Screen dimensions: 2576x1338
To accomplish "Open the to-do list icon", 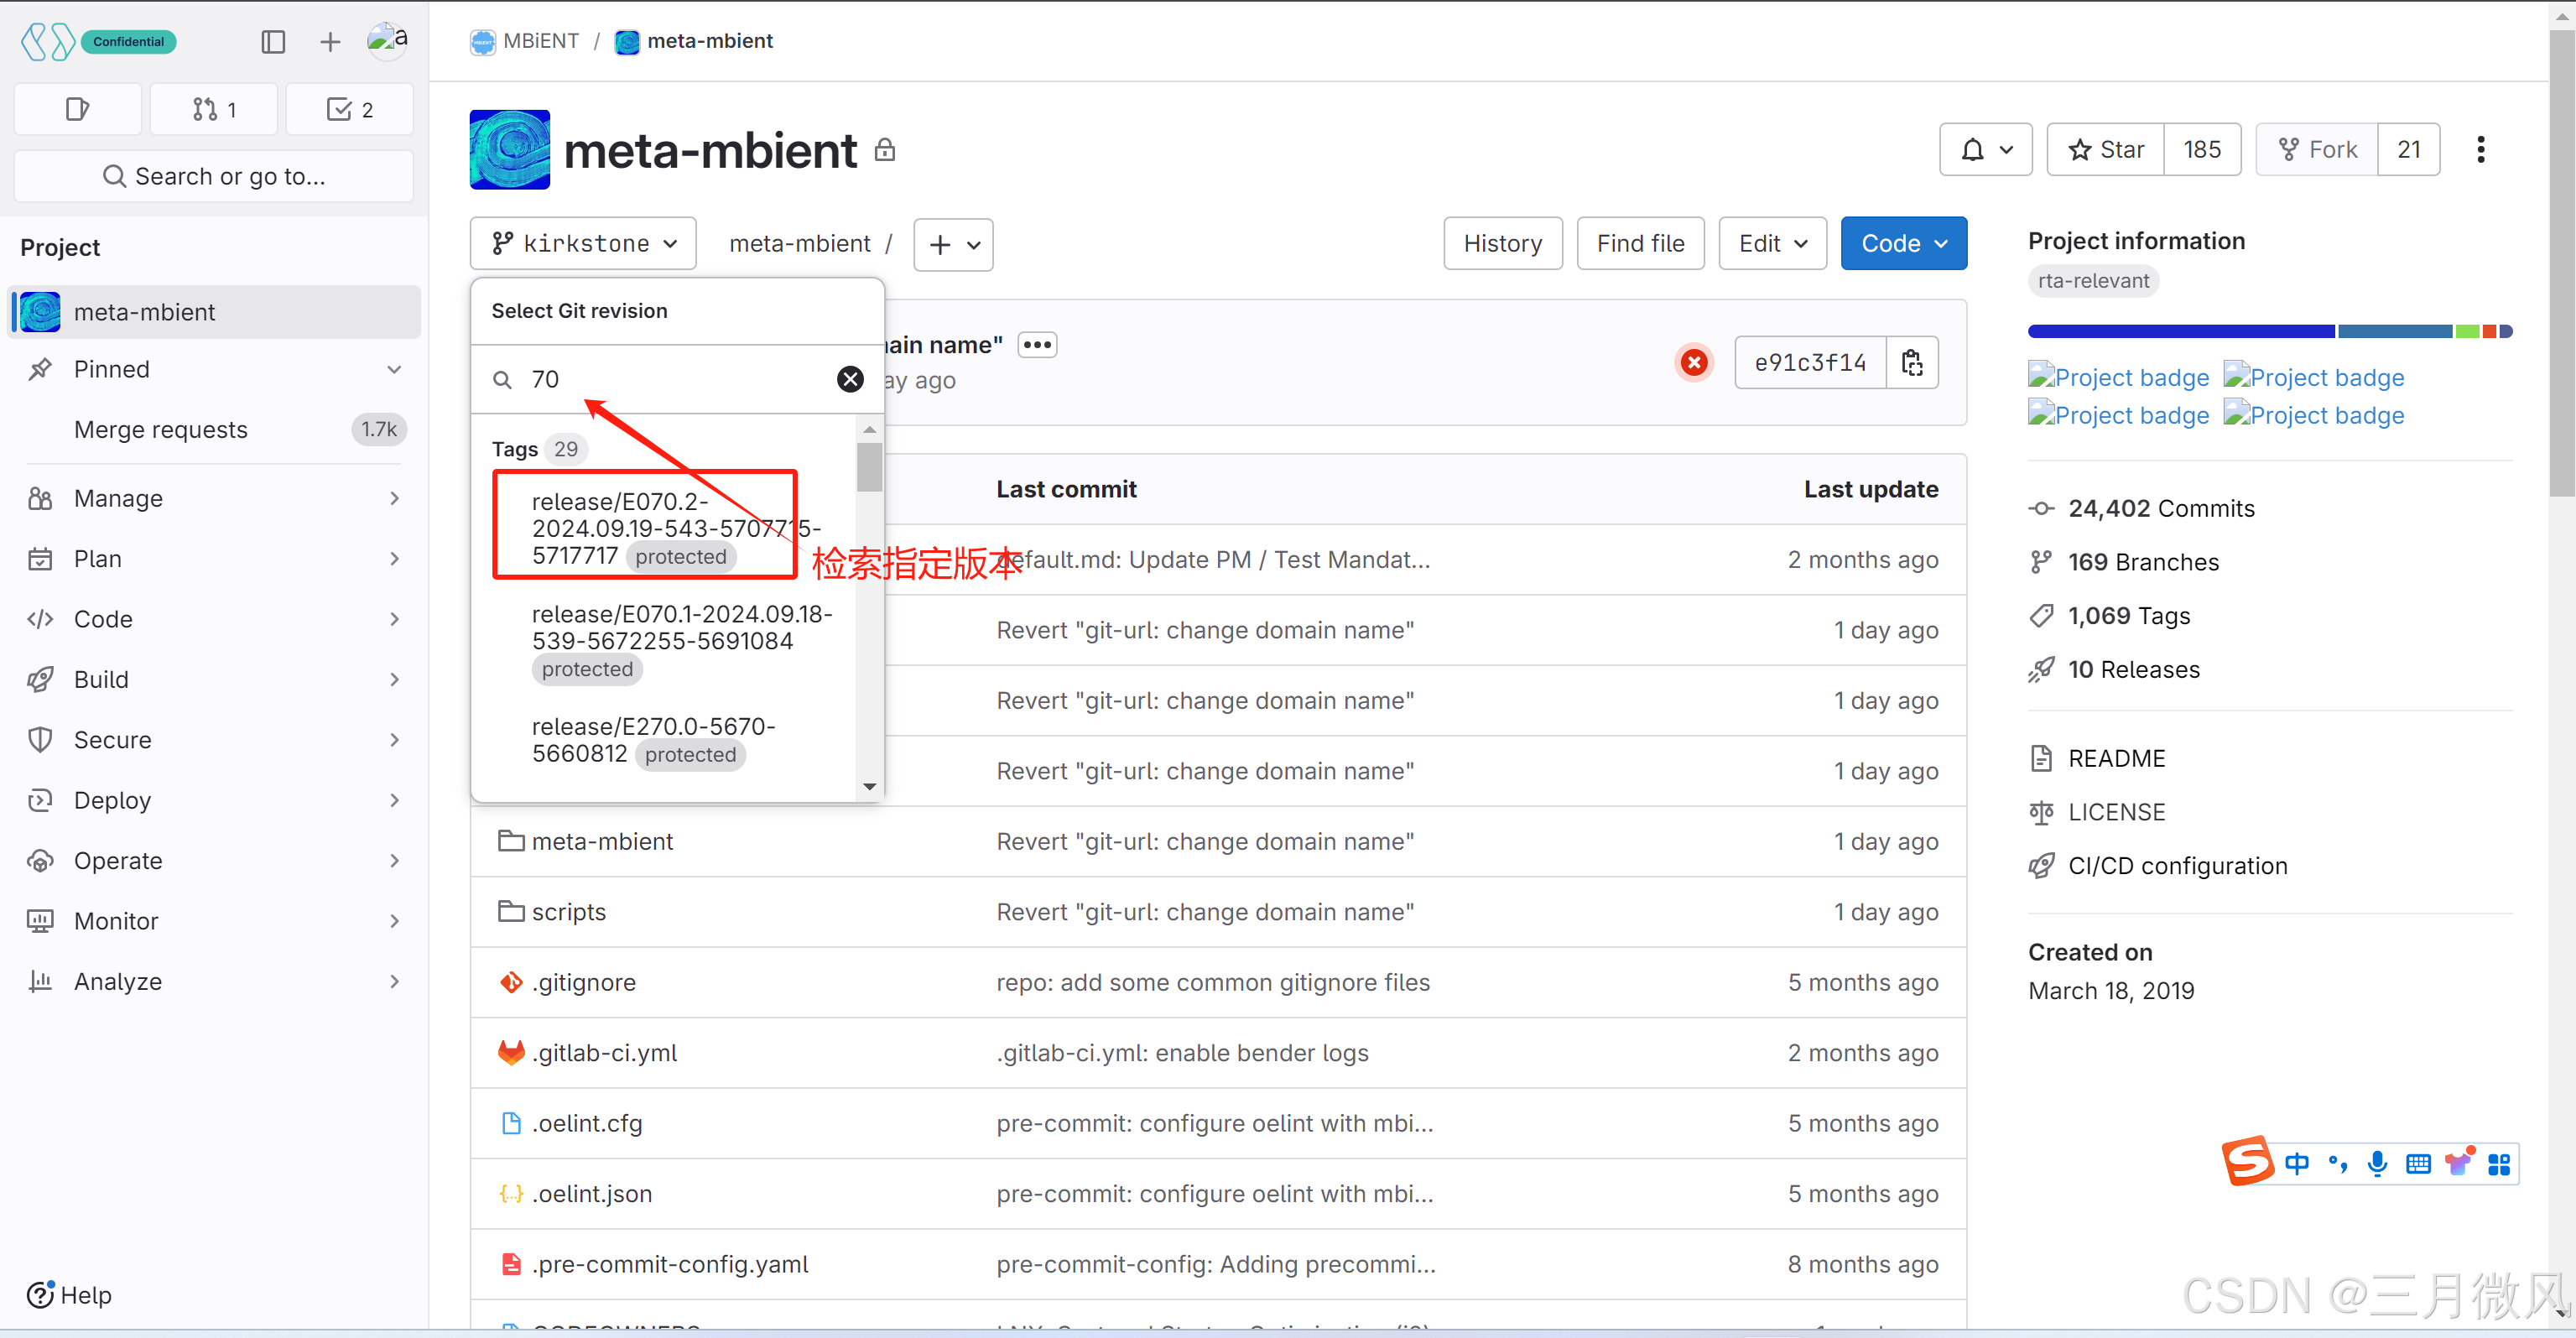I will 349,109.
